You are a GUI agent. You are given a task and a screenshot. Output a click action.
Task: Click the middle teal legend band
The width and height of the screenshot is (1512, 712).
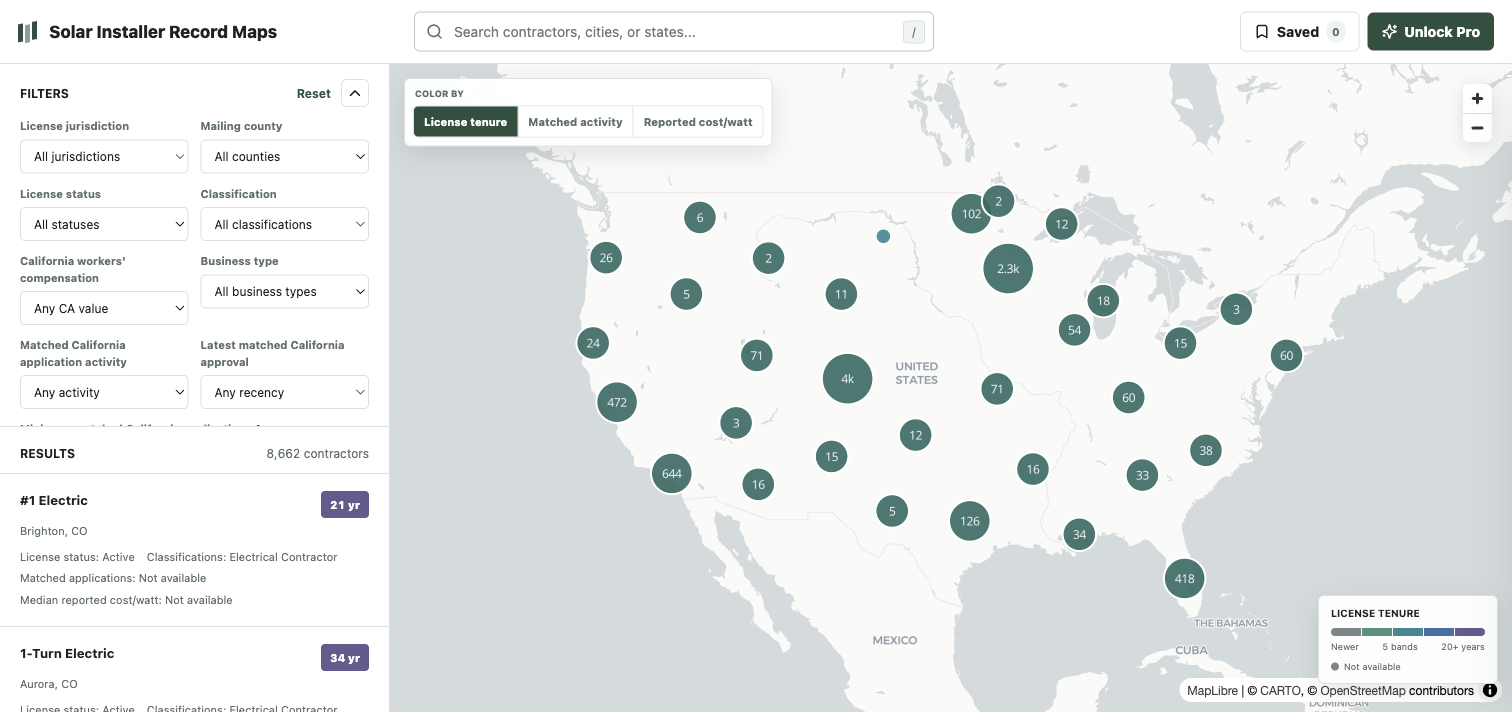coord(1408,632)
